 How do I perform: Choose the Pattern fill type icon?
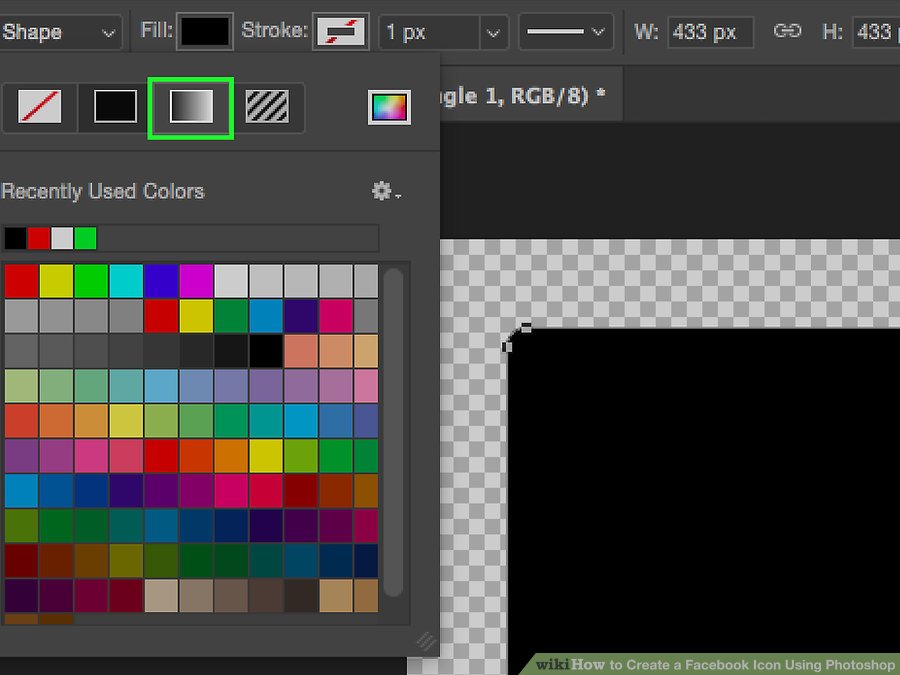tap(267, 106)
